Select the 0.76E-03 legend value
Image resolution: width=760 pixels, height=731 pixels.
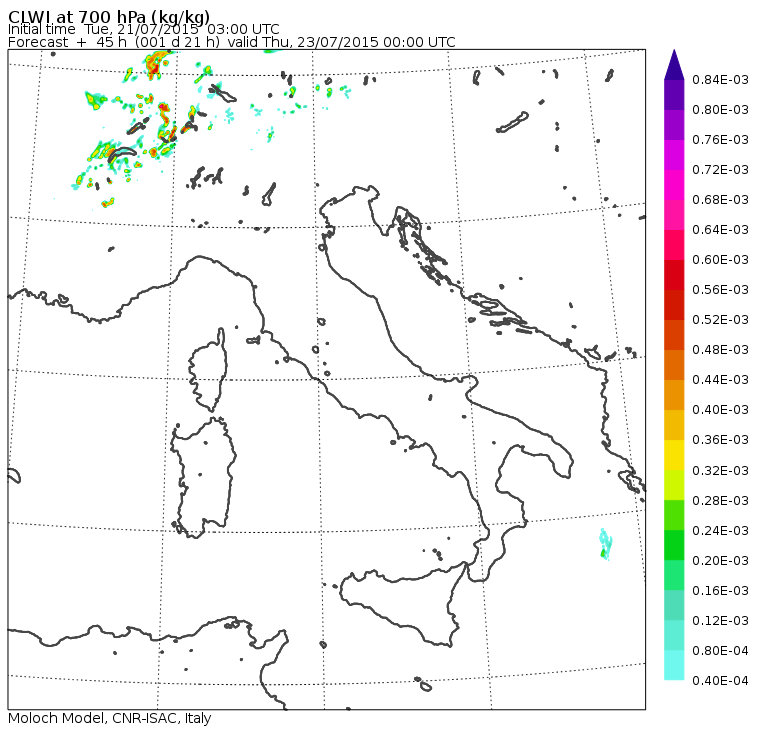(x=720, y=140)
